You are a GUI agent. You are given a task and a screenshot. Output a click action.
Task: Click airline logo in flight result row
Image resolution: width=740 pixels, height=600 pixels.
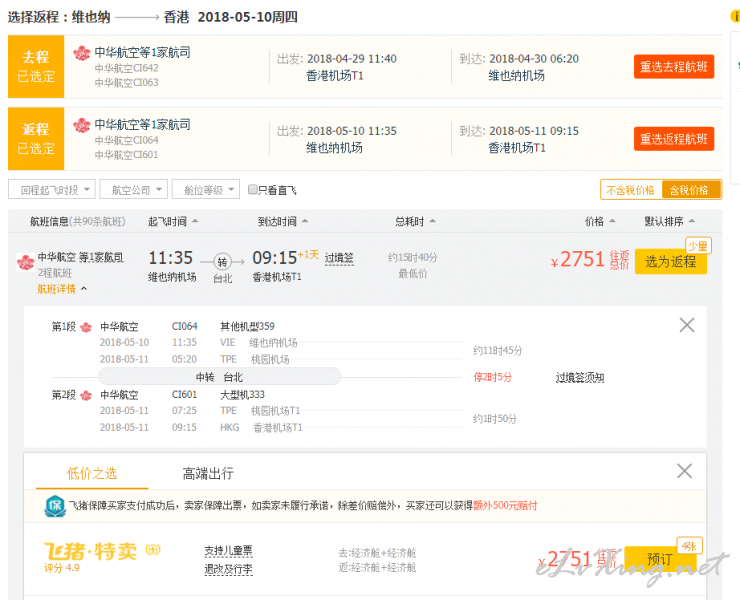pyautogui.click(x=25, y=262)
